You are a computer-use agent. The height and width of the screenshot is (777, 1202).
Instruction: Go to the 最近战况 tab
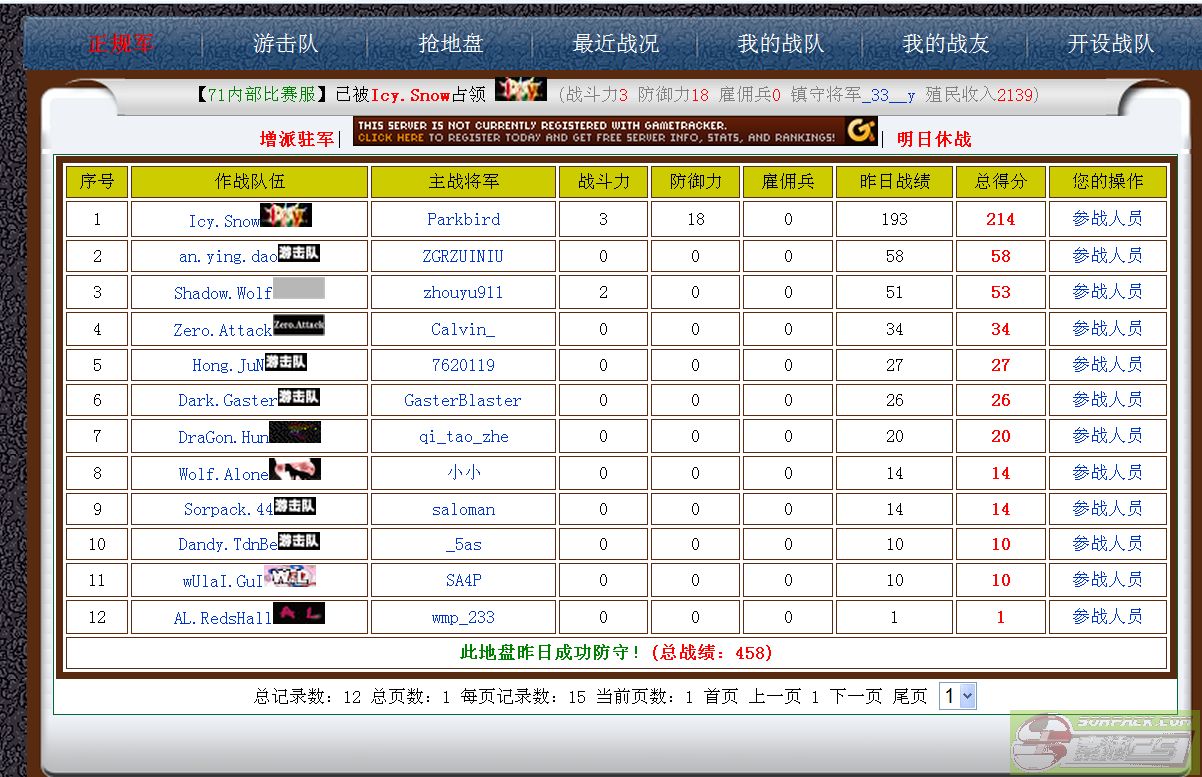pos(615,44)
